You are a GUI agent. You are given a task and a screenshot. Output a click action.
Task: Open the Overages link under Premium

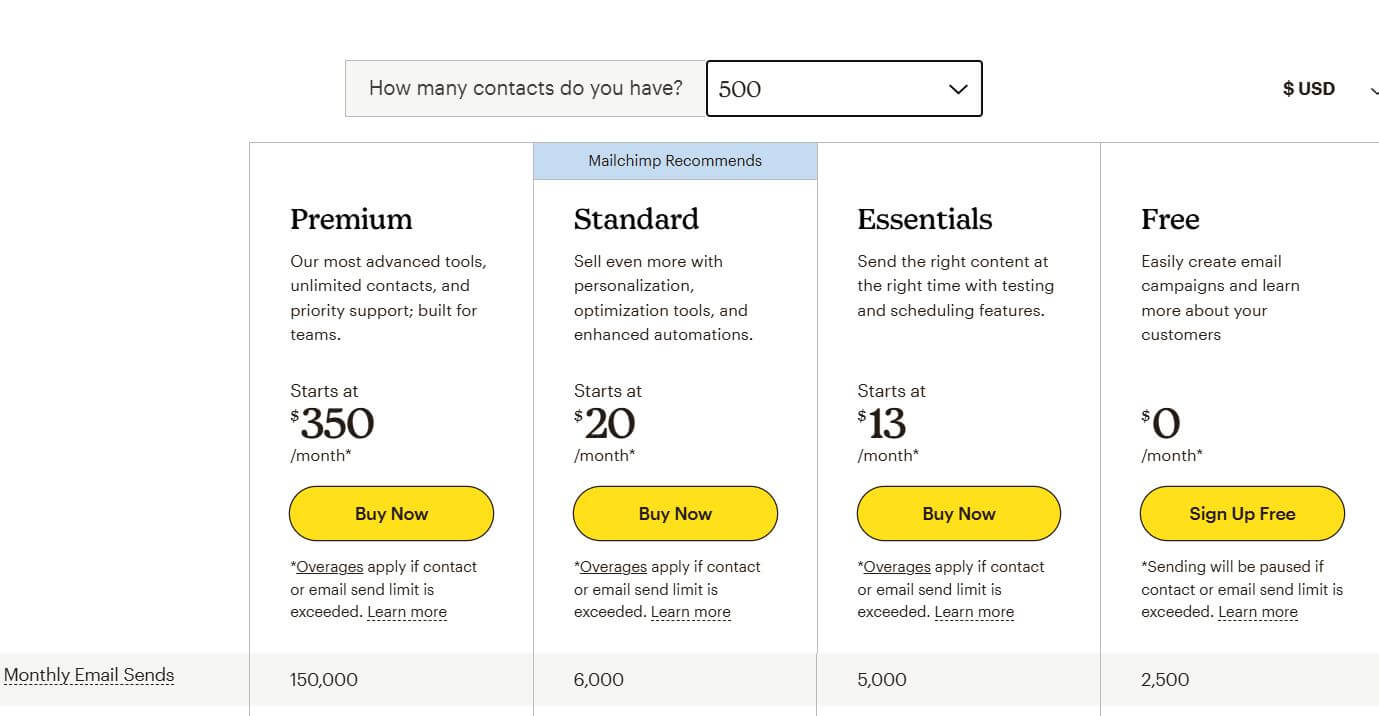(x=330, y=566)
